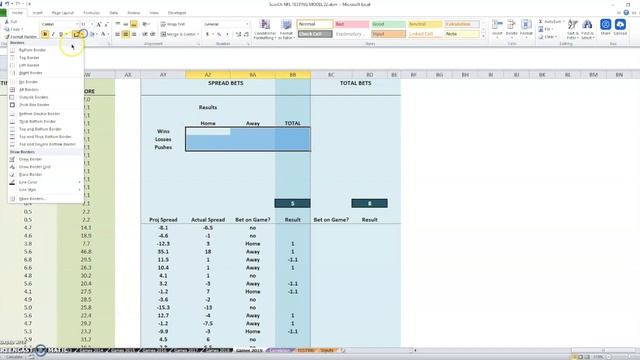Open the font name combo box
Screen dimensions: 640x360
click(x=60, y=24)
